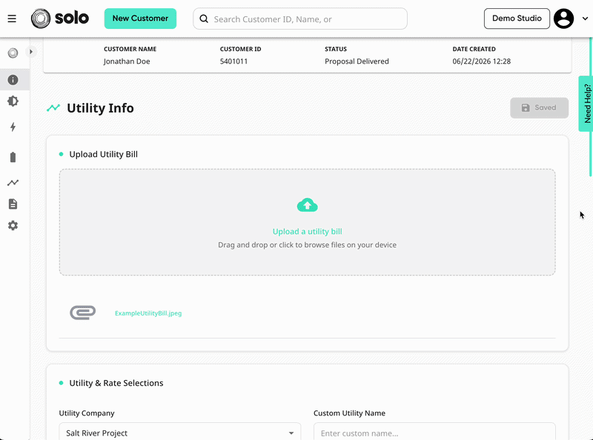Select the utility chart sidebar icon
Image resolution: width=593 pixels, height=440 pixels.
pyautogui.click(x=13, y=183)
